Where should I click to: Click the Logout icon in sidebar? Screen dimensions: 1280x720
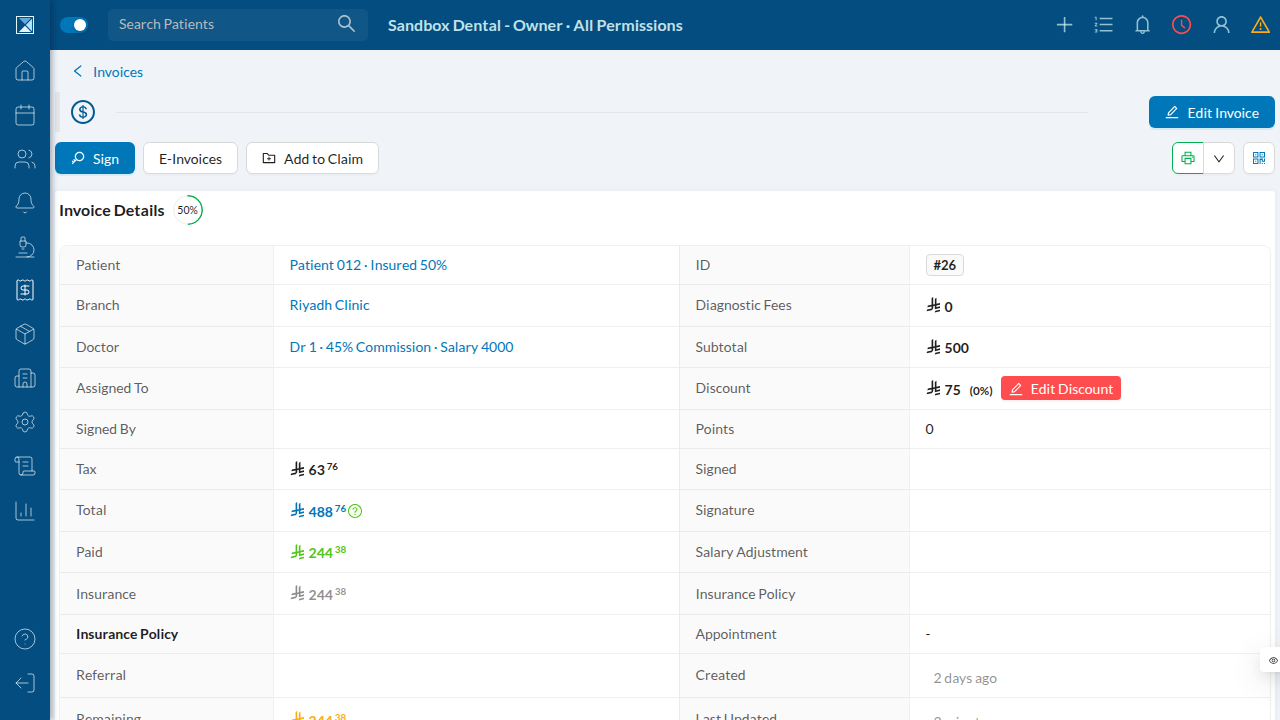(x=25, y=683)
